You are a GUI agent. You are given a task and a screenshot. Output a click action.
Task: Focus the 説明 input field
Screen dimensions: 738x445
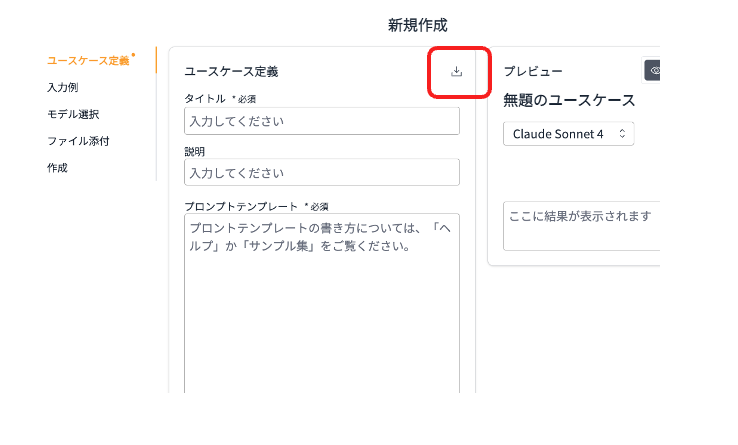322,172
